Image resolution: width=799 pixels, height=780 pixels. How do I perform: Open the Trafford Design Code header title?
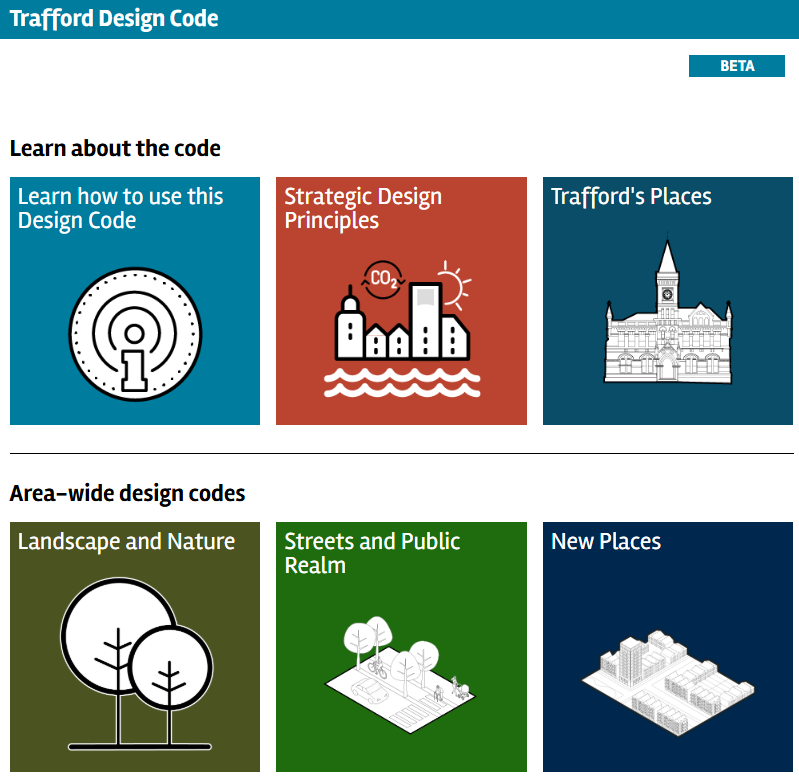(x=114, y=18)
